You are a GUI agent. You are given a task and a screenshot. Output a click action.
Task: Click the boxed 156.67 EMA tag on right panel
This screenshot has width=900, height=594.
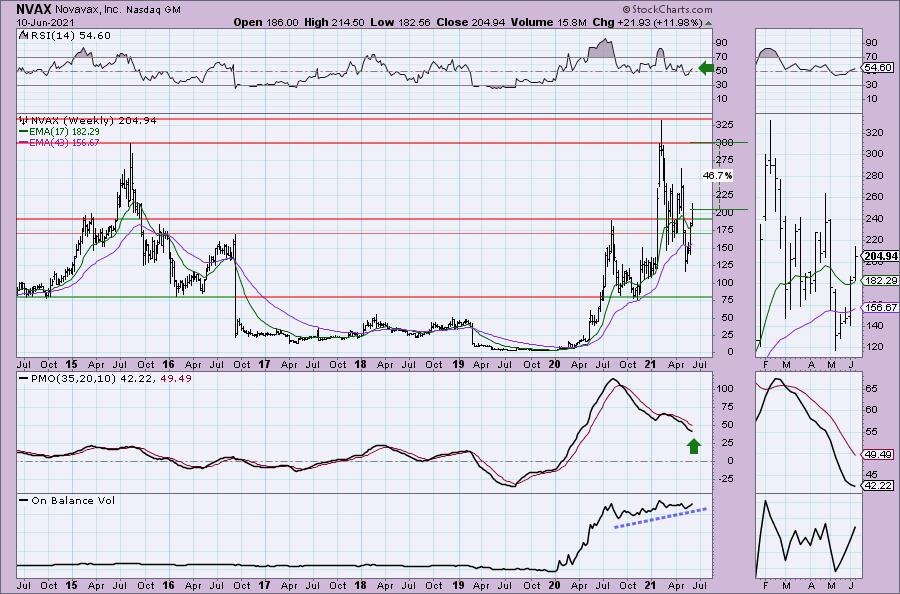coord(881,308)
